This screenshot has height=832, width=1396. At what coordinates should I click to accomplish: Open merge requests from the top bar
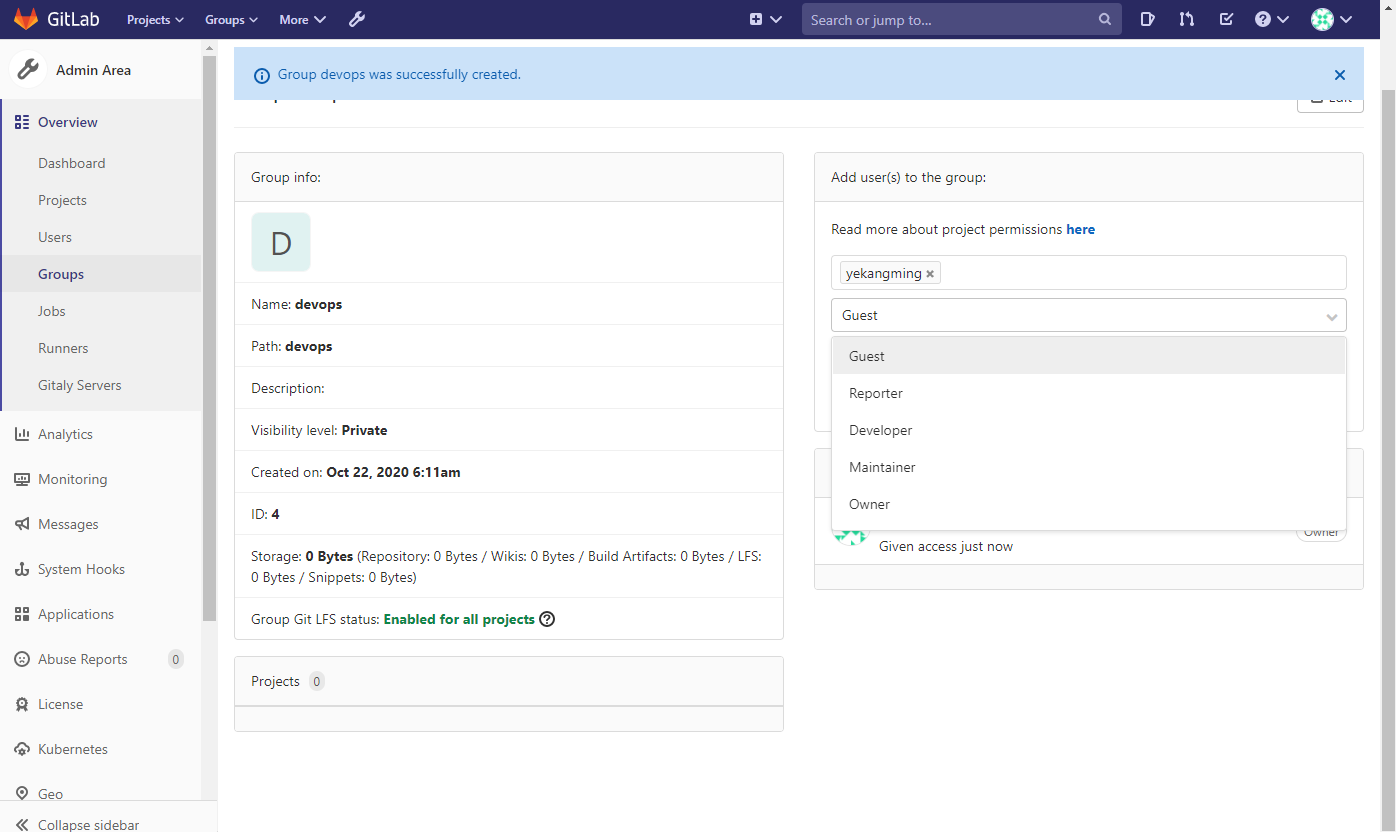coord(1186,18)
